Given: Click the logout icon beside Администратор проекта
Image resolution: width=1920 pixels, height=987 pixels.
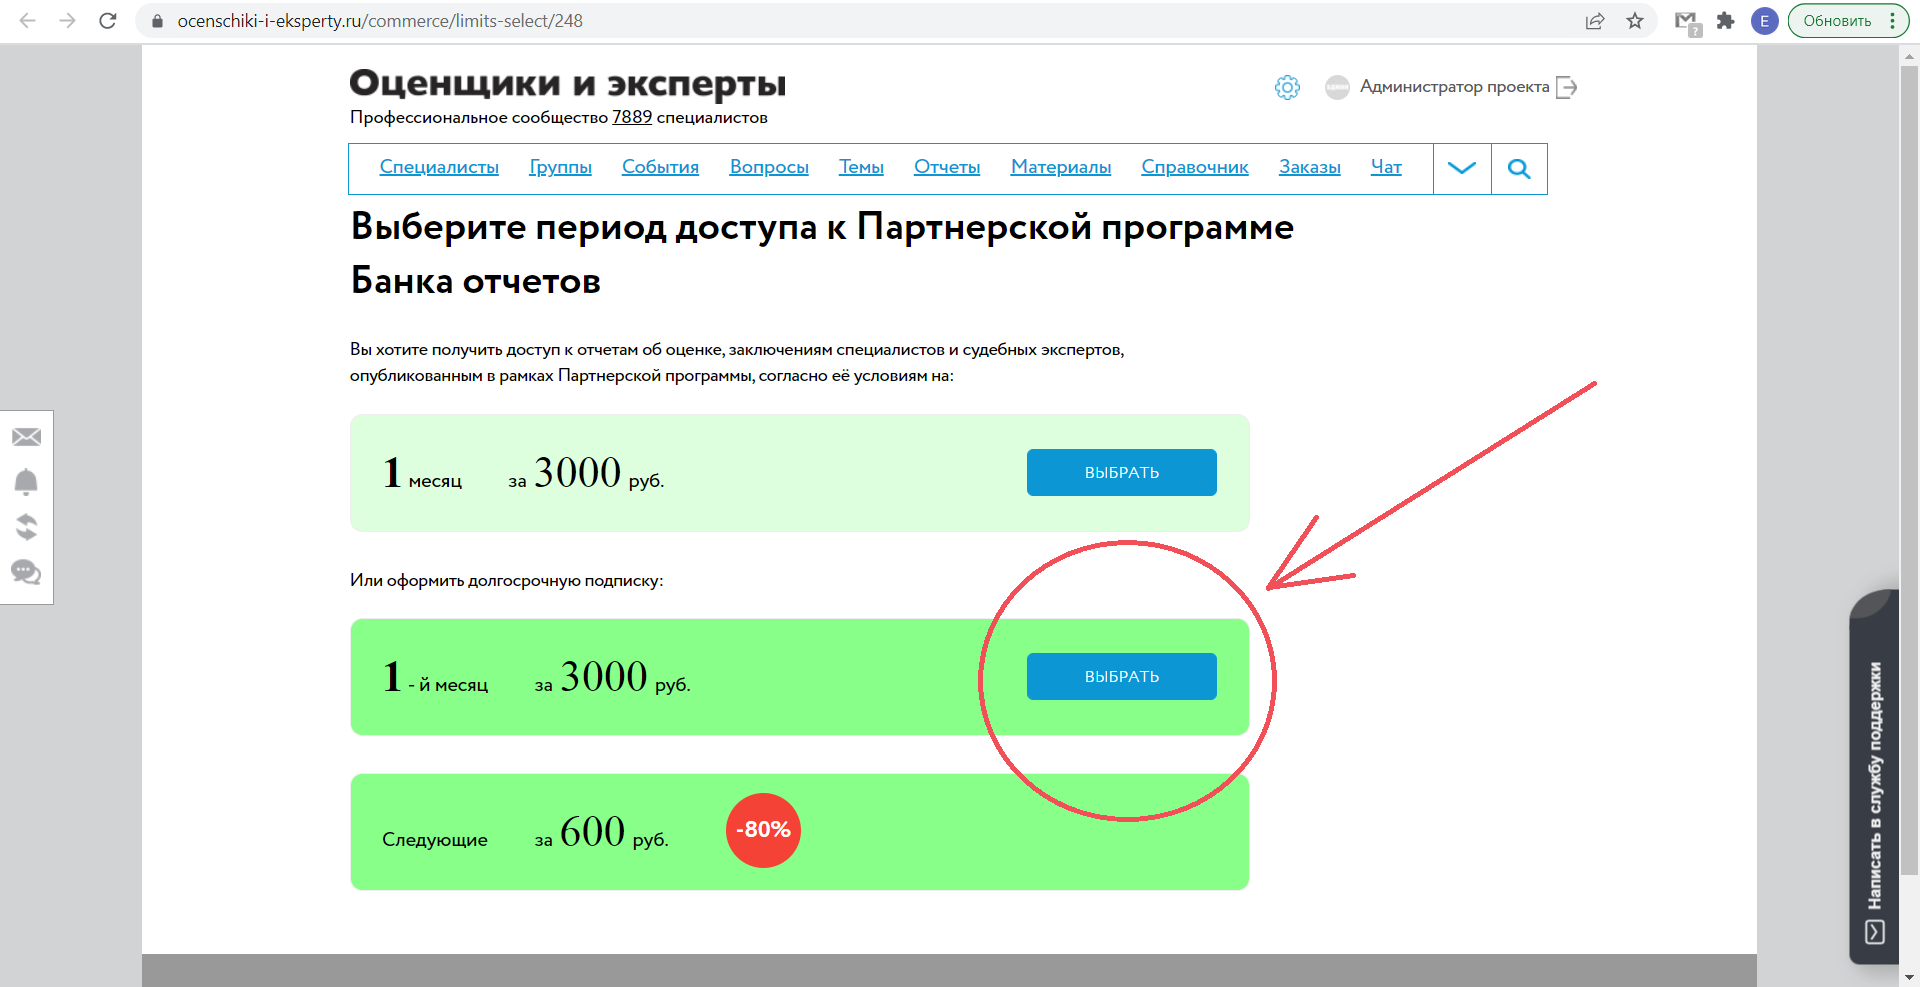Looking at the screenshot, I should (1567, 88).
